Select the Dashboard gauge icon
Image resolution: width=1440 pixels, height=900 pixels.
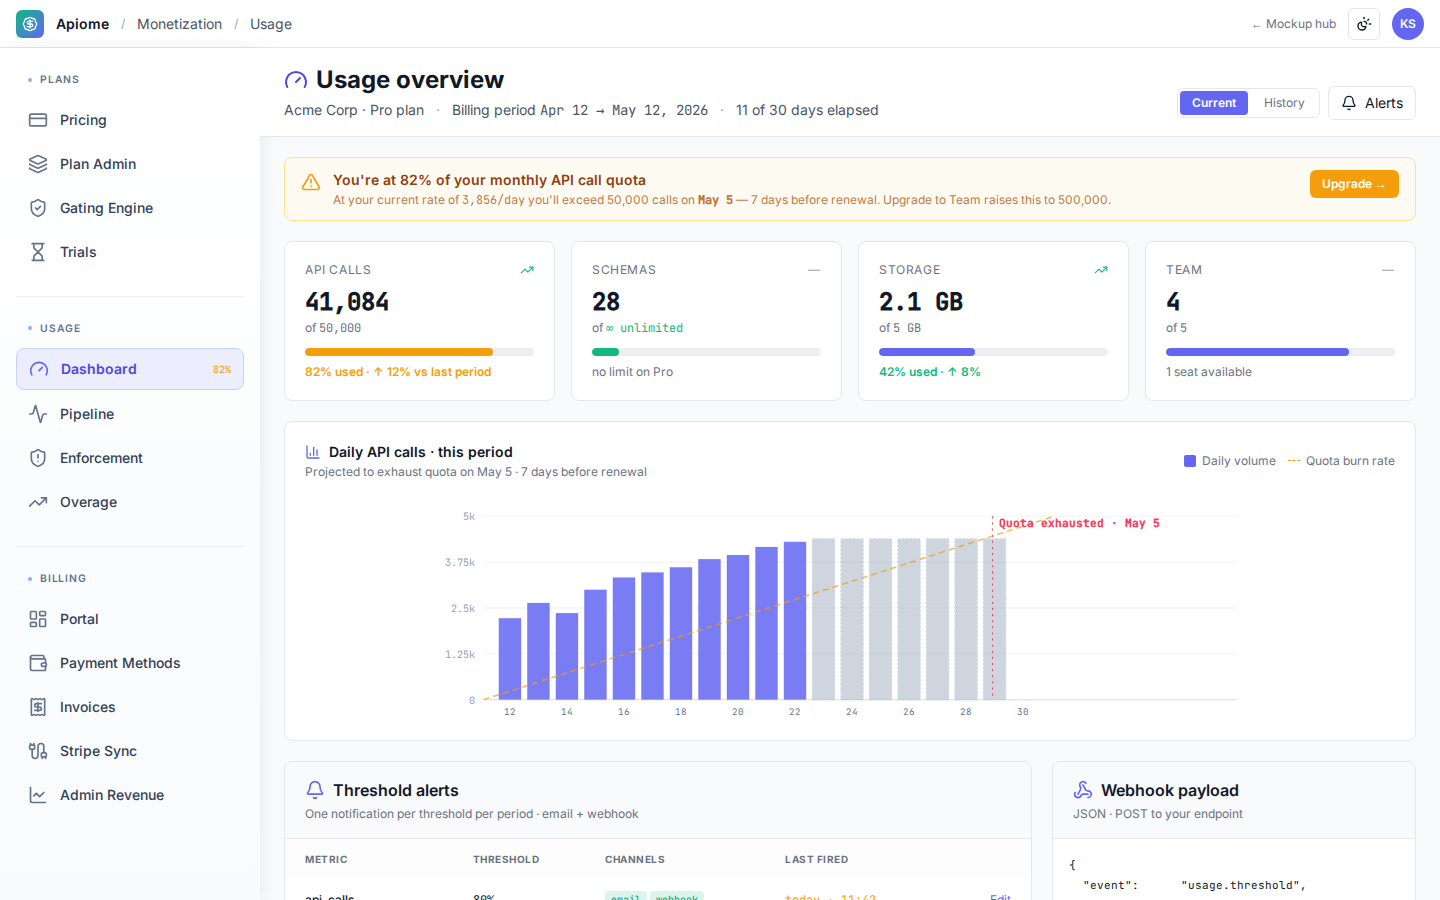pos(39,369)
